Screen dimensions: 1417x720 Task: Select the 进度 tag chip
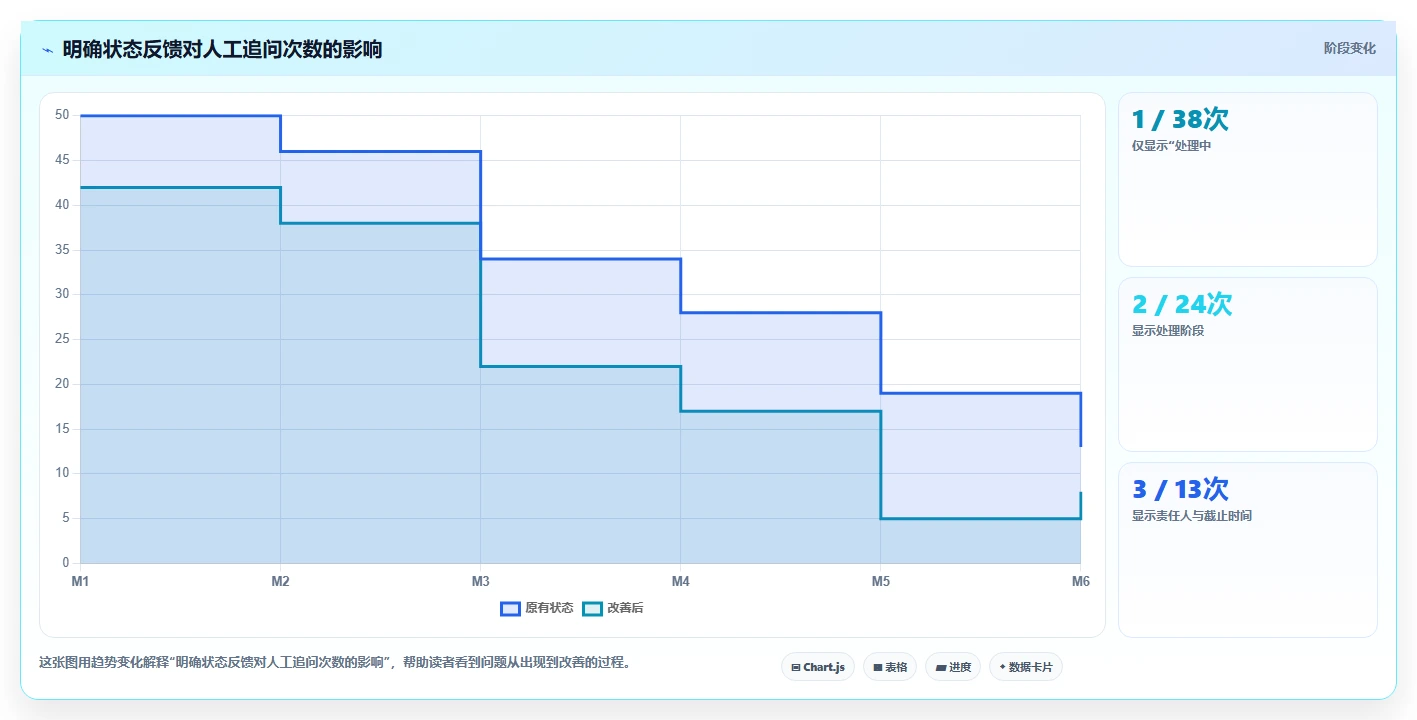point(953,667)
